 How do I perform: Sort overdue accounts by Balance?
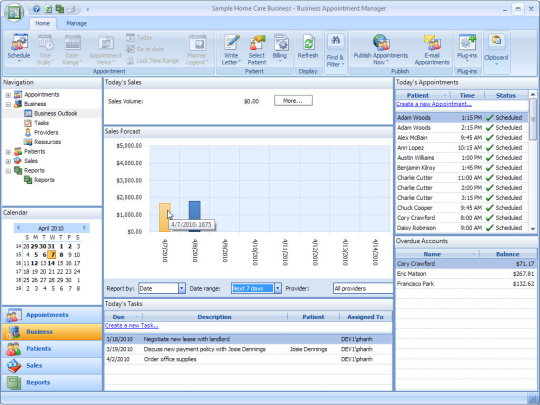coord(508,254)
